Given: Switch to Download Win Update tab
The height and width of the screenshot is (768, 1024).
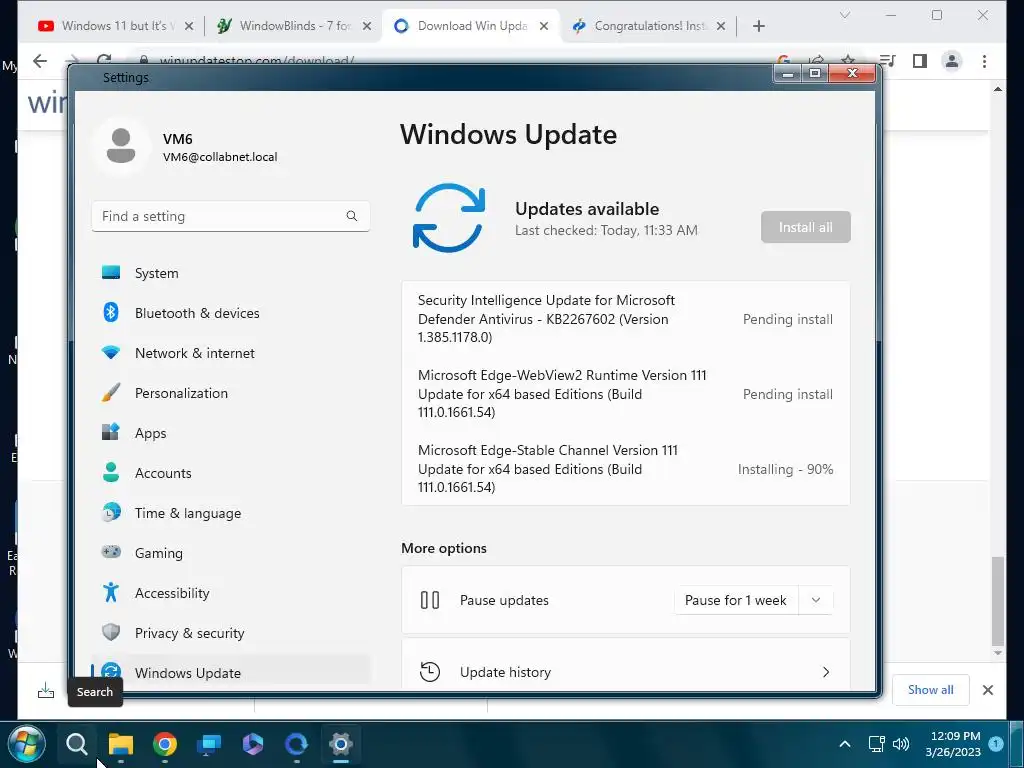Looking at the screenshot, I should (x=472, y=26).
